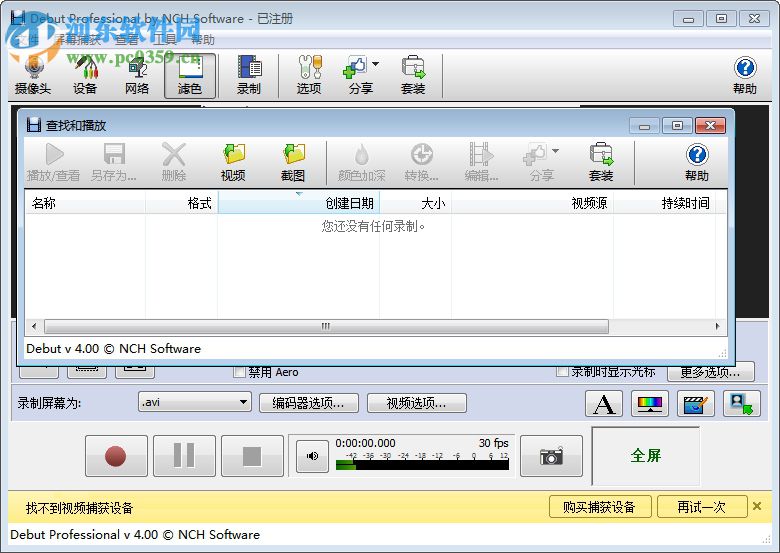Expand Share dropdown arrow in Find and Play window
Screen dimensions: 780x553
pos(555,151)
